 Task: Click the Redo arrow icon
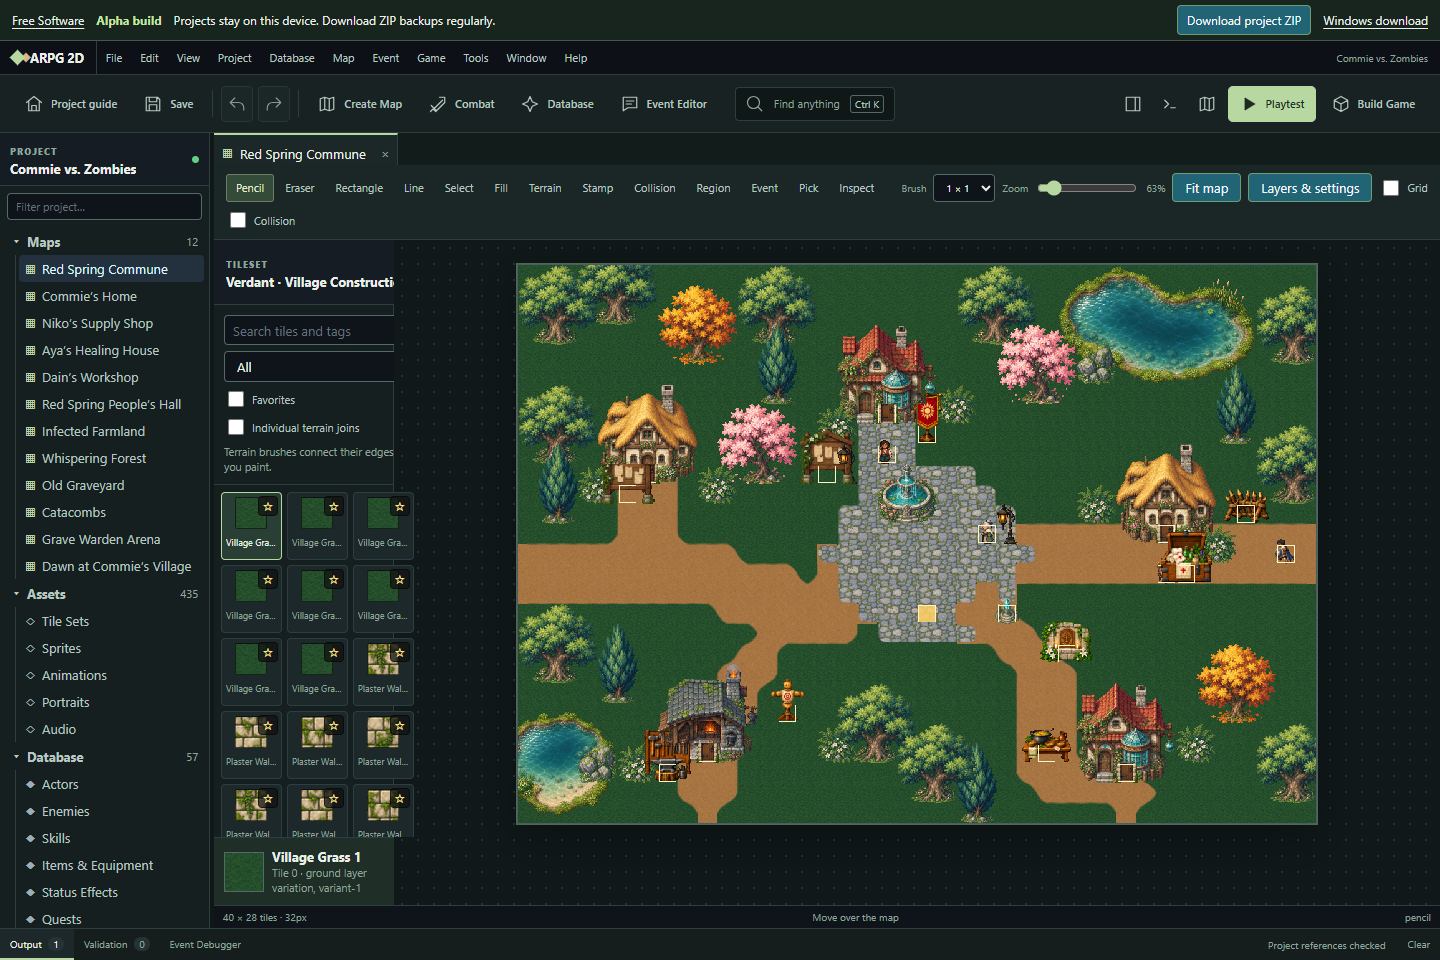point(274,104)
